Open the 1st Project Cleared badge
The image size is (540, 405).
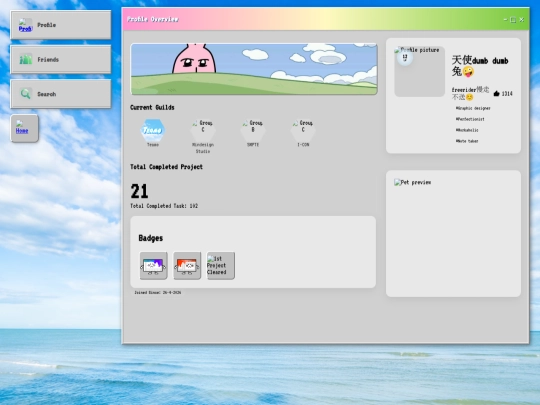[x=220, y=266]
